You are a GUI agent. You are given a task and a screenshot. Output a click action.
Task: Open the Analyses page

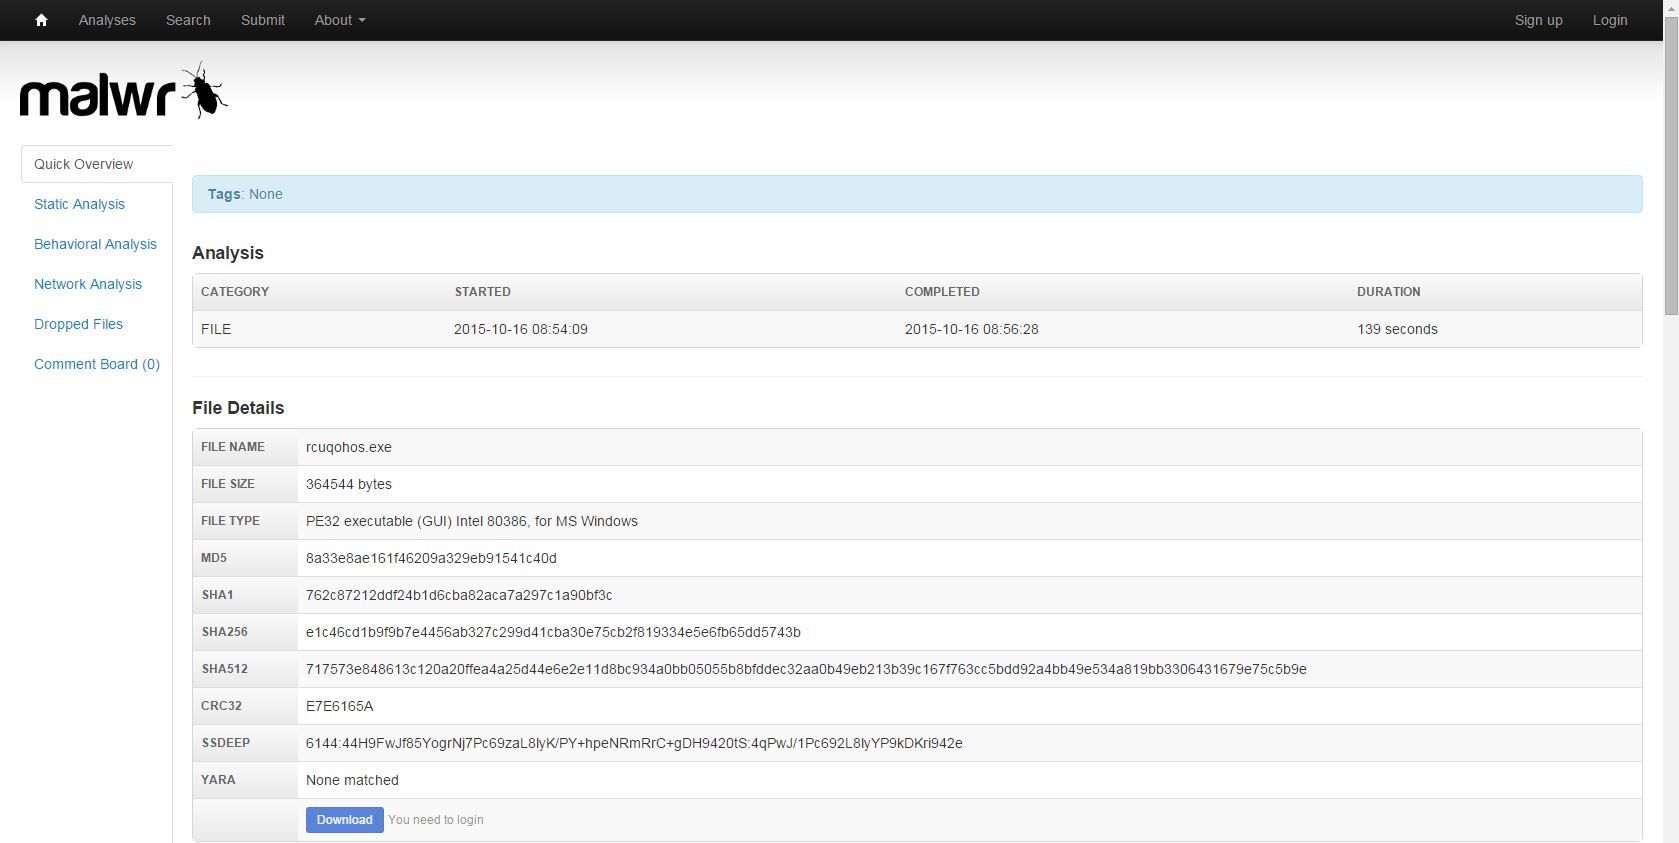pos(107,20)
